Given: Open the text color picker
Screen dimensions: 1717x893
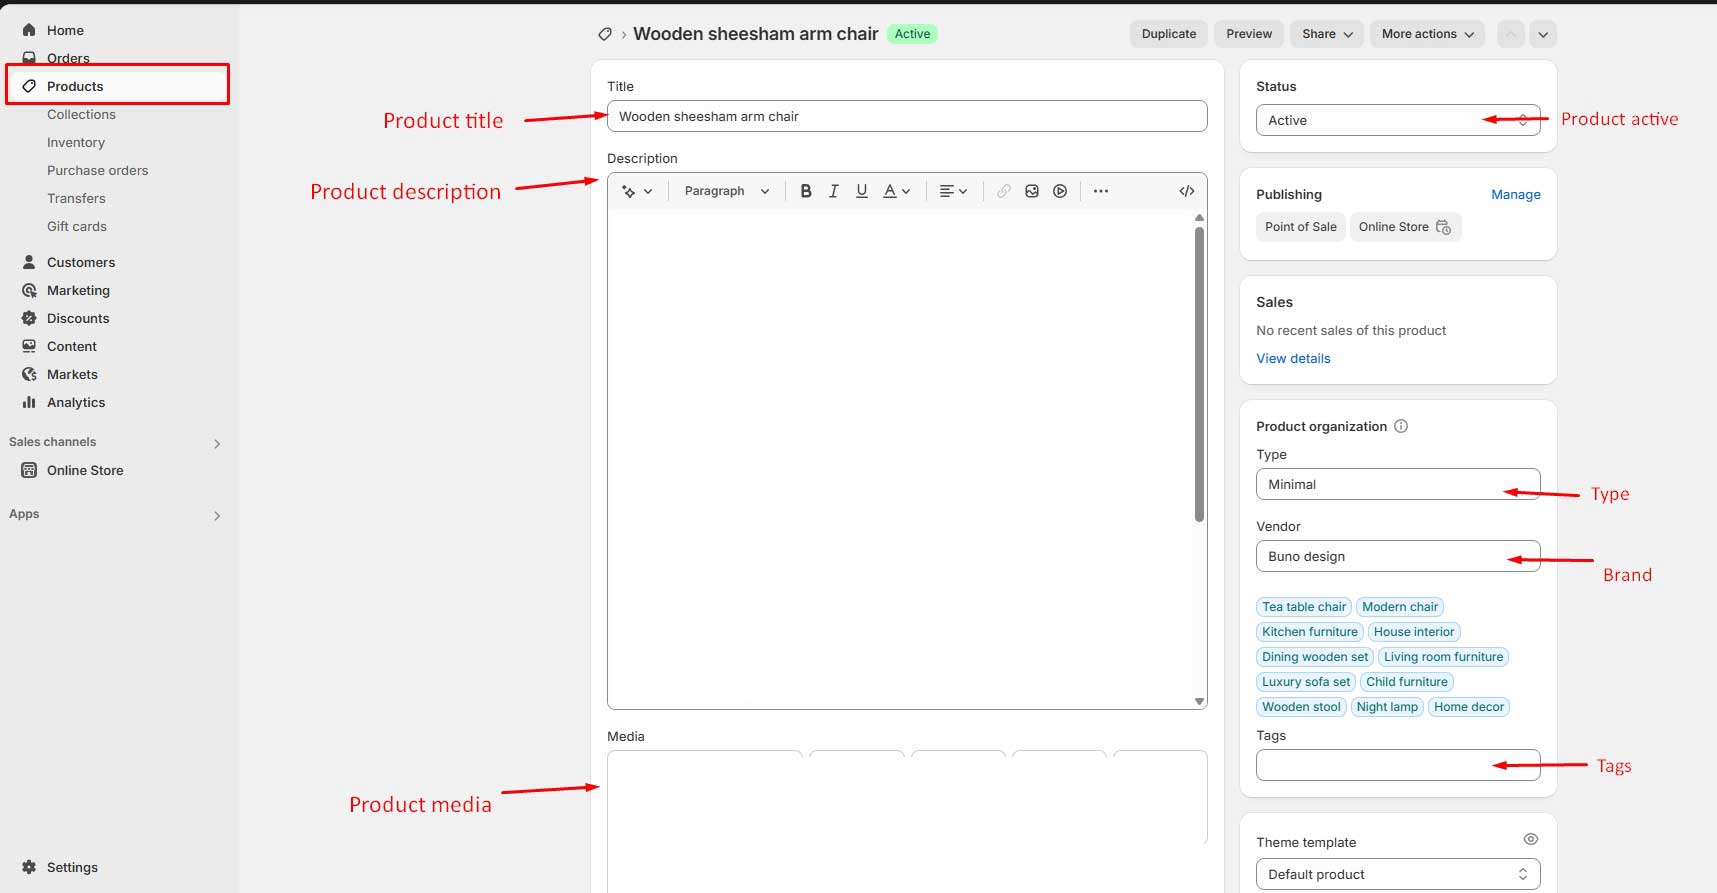Looking at the screenshot, I should pos(896,191).
